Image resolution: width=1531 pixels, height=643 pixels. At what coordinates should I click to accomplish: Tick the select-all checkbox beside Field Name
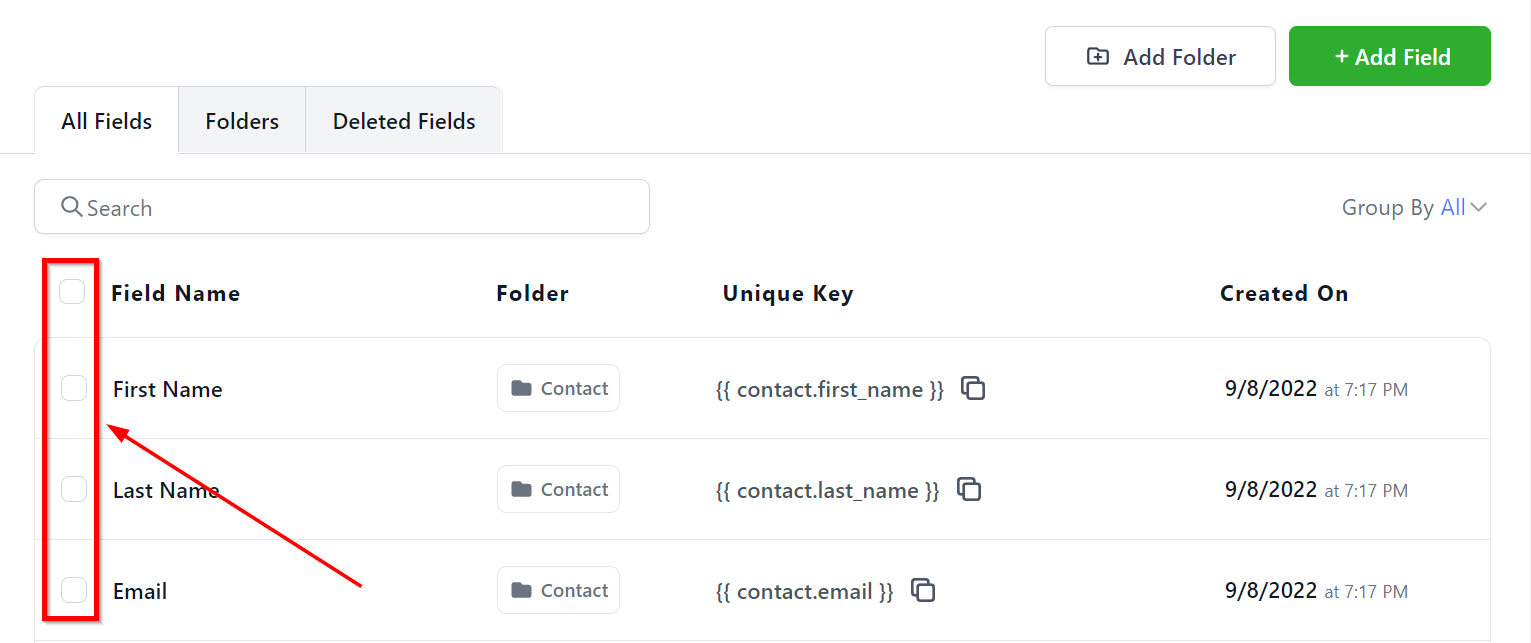tap(72, 292)
